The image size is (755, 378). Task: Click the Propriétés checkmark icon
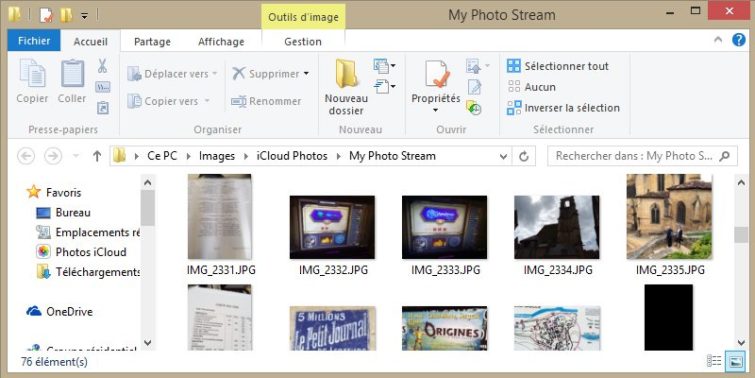point(437,74)
